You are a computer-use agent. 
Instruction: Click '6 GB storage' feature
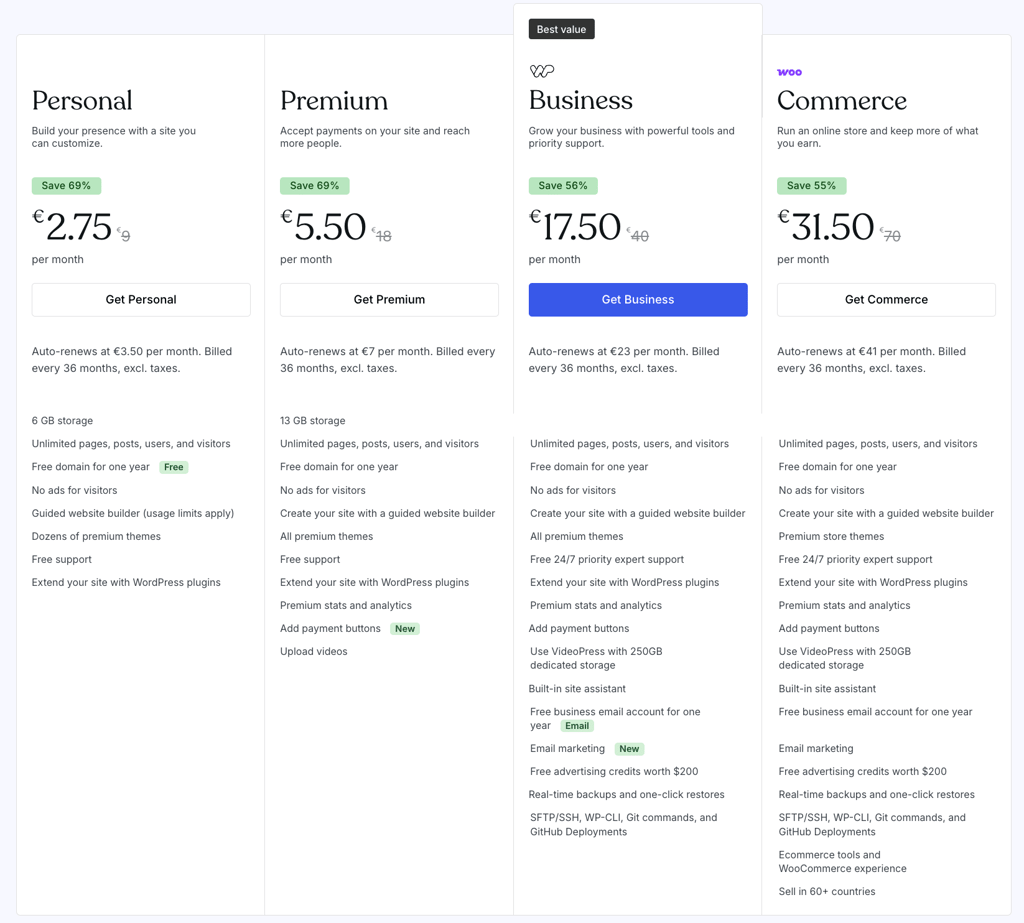point(62,421)
